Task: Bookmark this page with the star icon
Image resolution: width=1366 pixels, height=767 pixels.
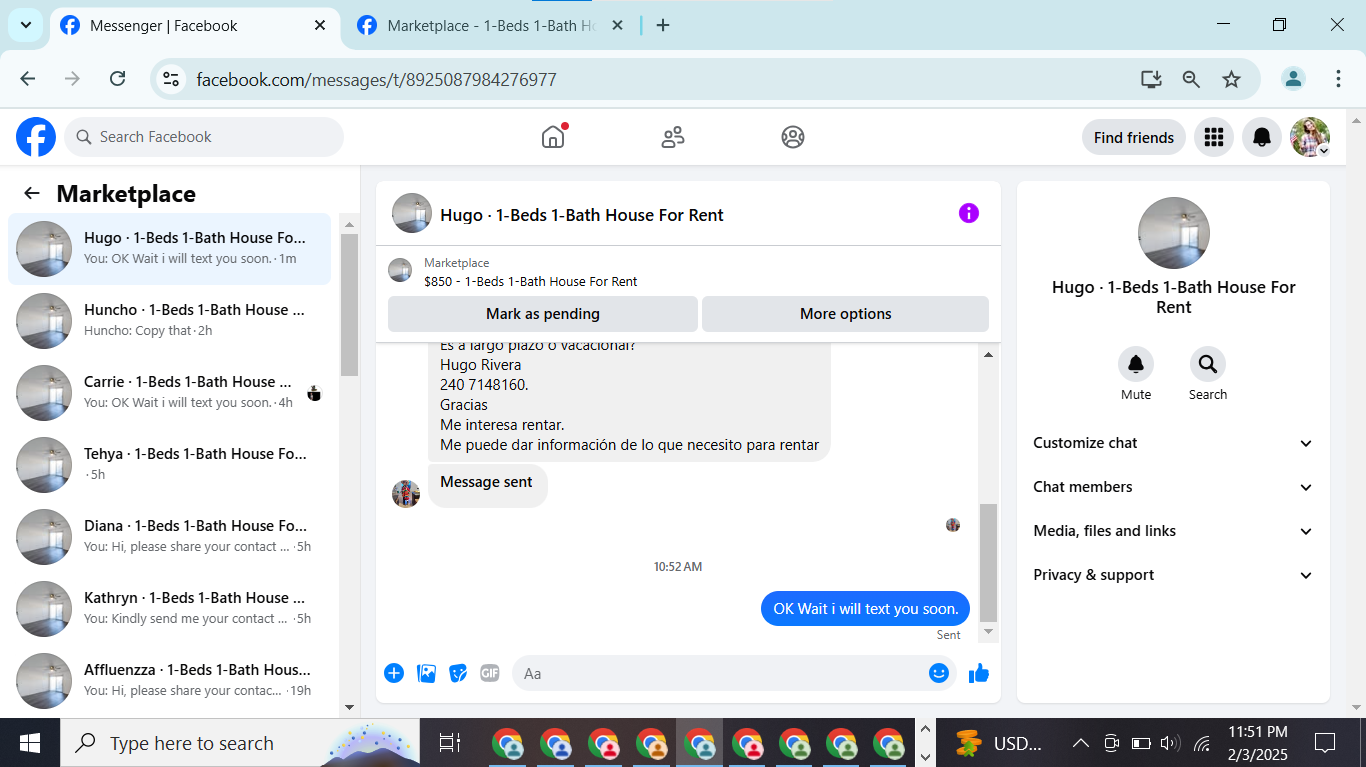Action: (x=1231, y=79)
